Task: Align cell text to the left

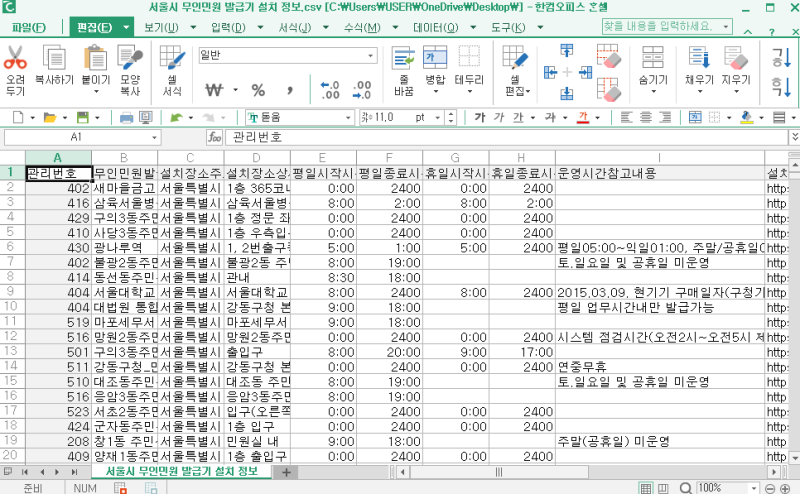Action: [627, 117]
